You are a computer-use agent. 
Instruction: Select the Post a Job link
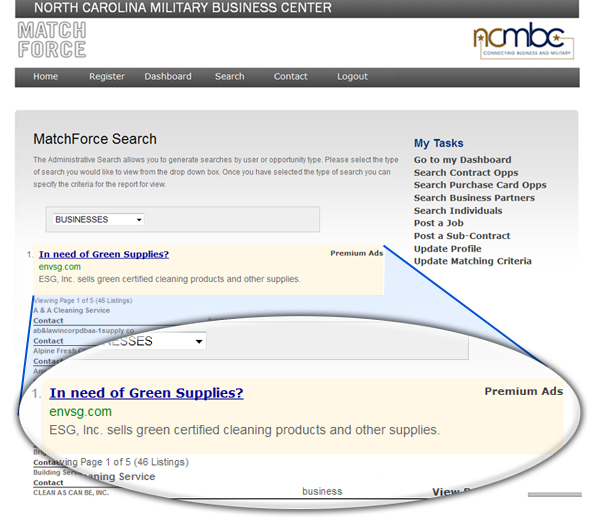tap(439, 223)
